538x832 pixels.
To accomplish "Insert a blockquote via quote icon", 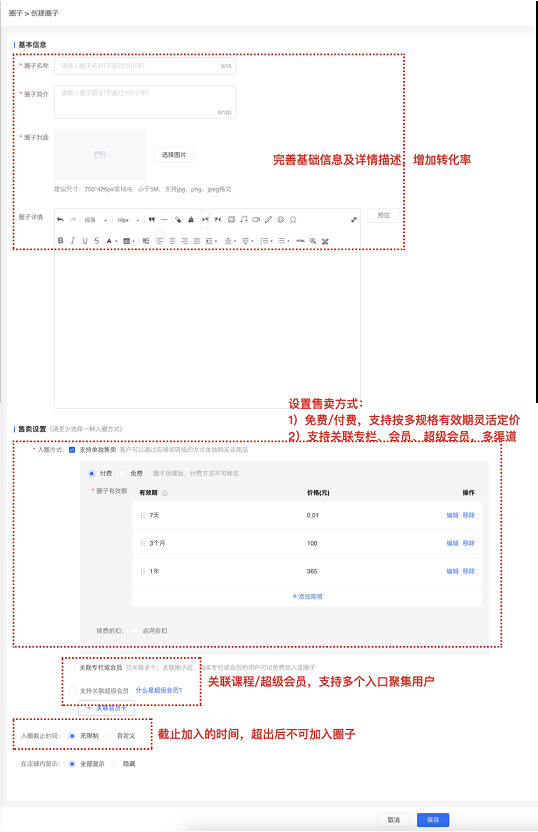I will coord(152,220).
